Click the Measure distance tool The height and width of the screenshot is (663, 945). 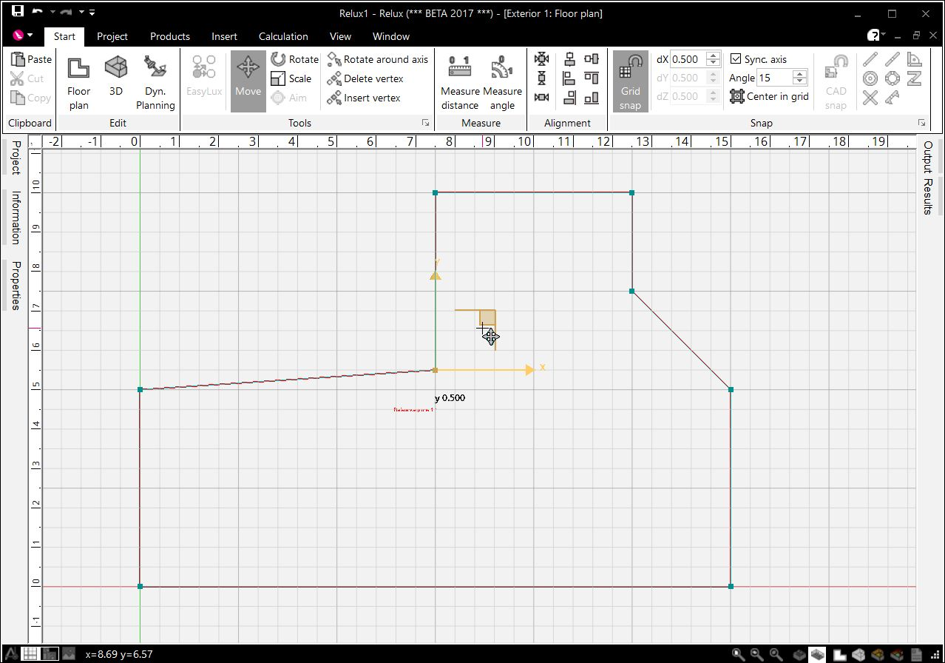[459, 83]
